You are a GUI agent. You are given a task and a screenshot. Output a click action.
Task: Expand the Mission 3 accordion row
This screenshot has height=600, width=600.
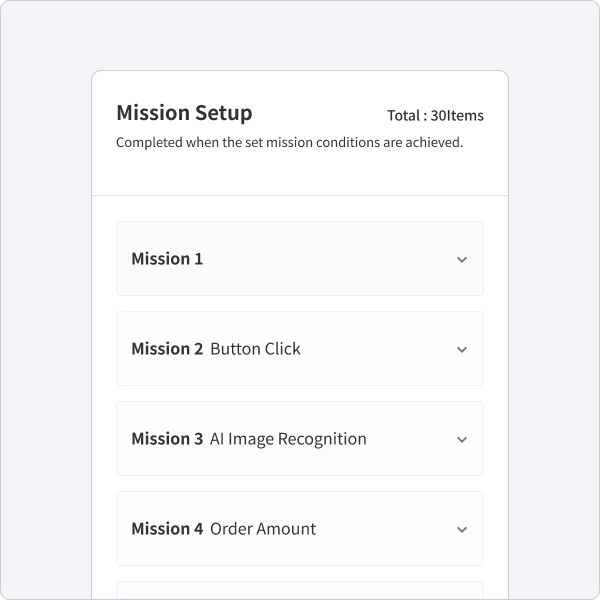300,438
